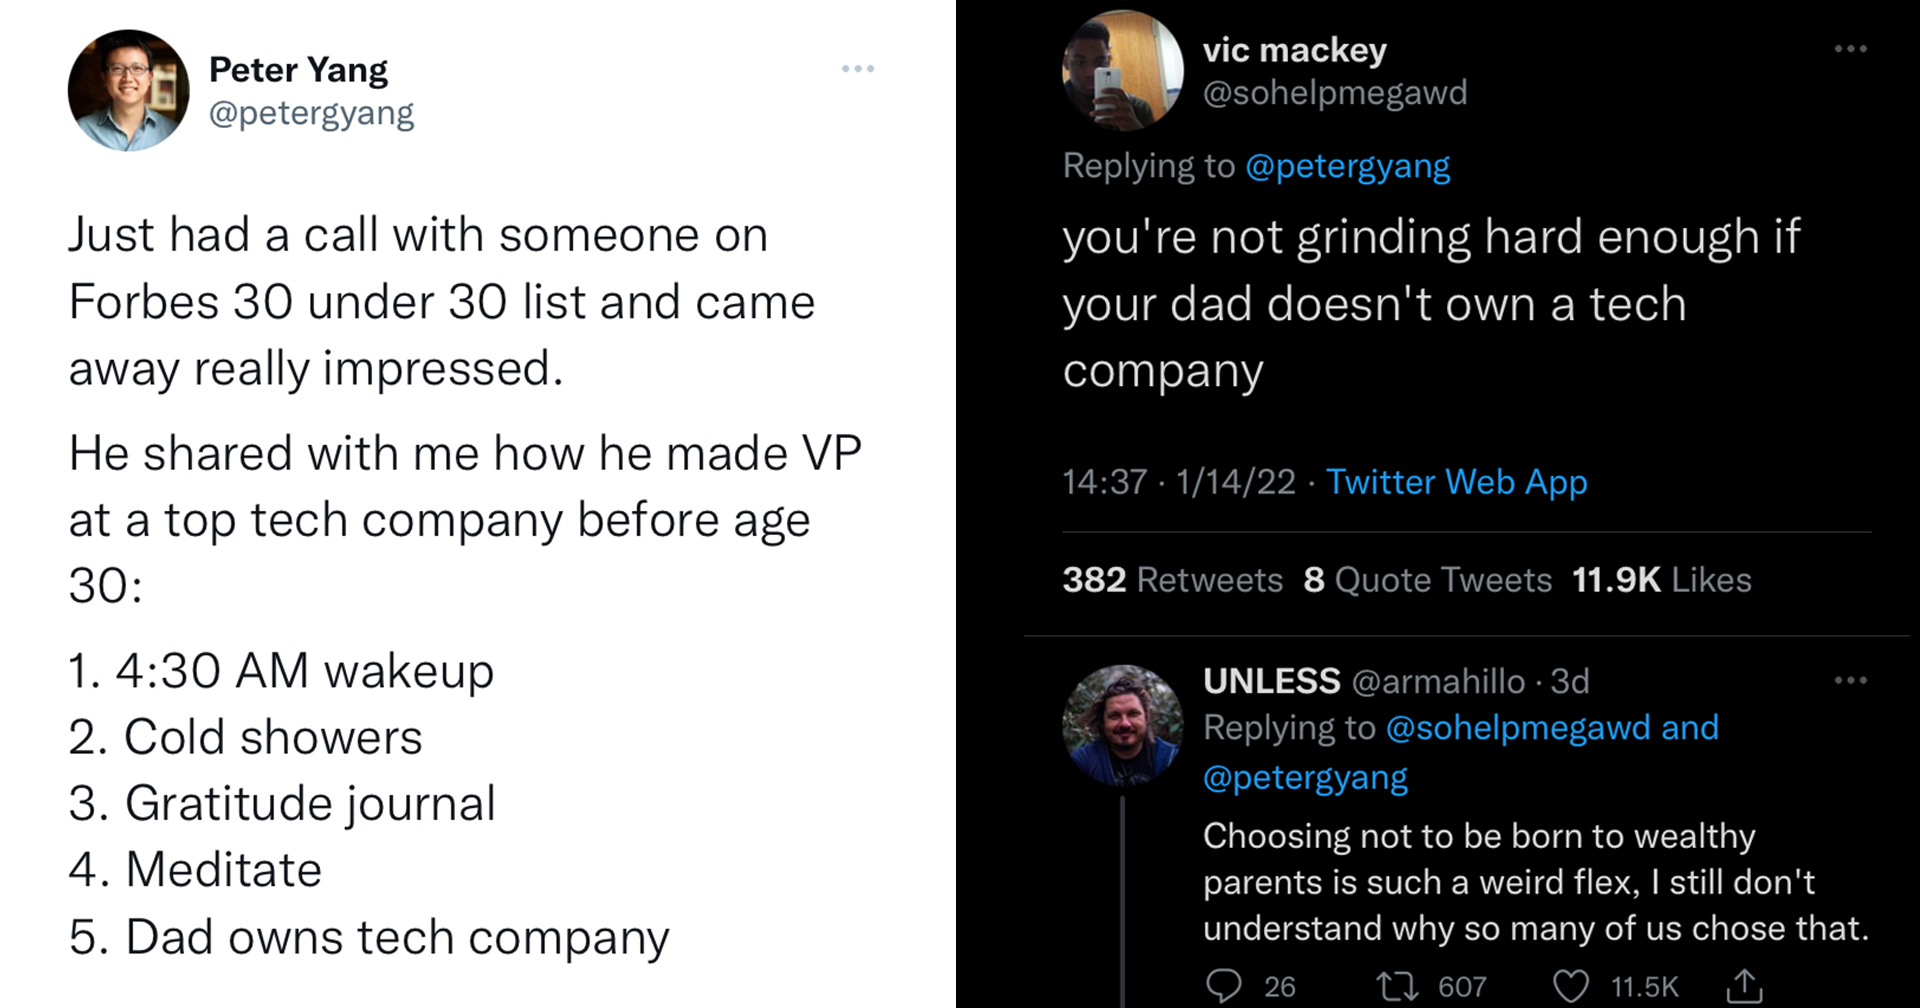The height and width of the screenshot is (1008, 1920).
Task: Share the UNLESS reply tweet
Action: [1744, 986]
